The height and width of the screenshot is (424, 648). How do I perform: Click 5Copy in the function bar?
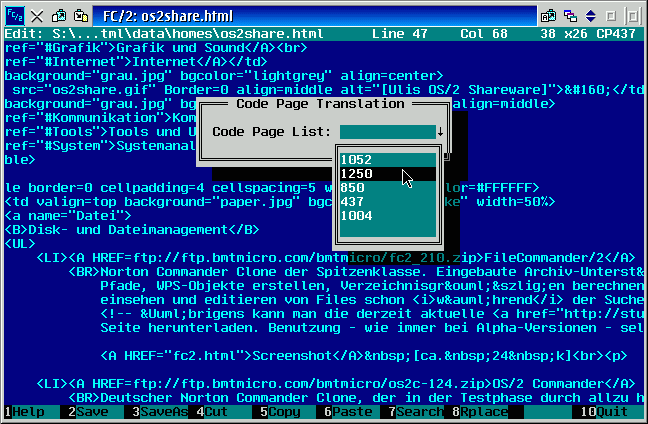pyautogui.click(x=282, y=411)
